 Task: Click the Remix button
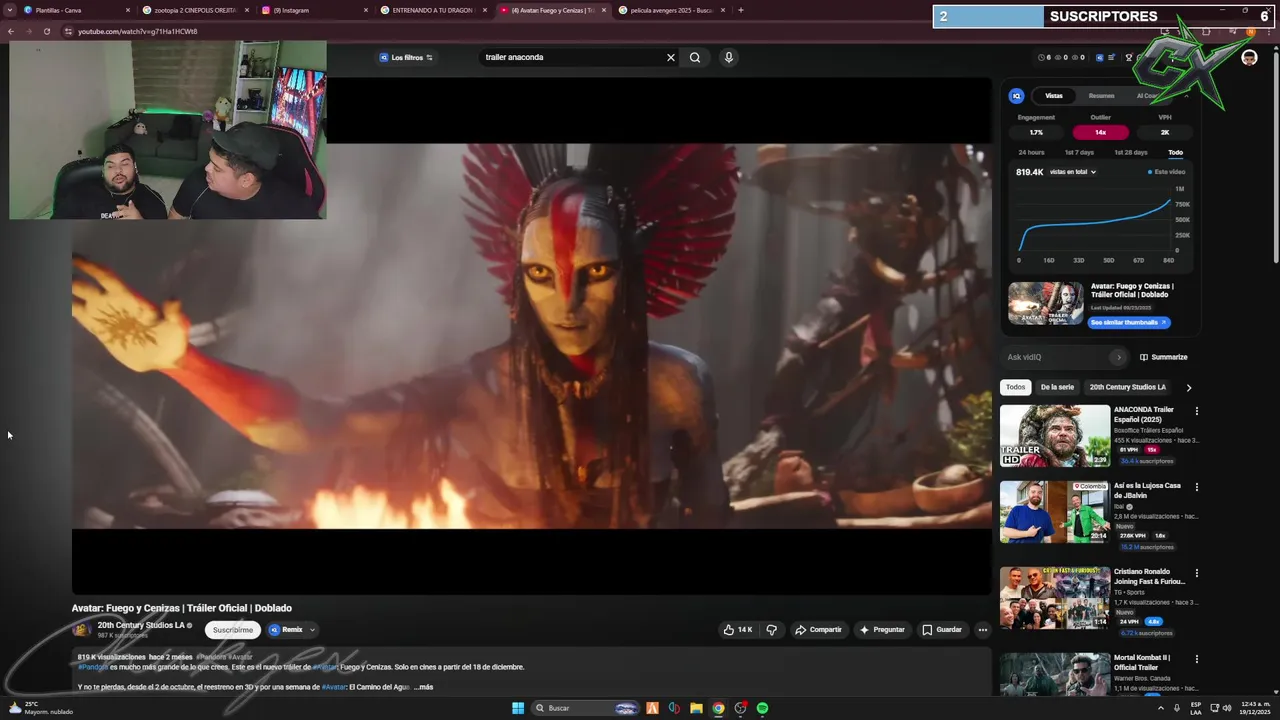click(286, 630)
